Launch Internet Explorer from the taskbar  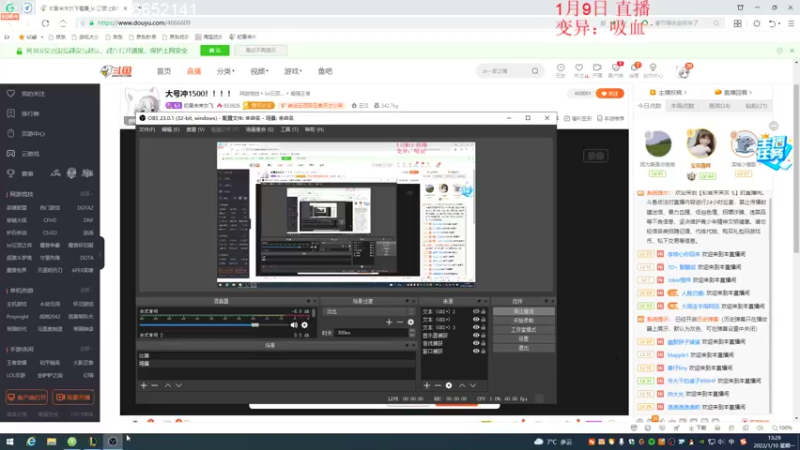(31, 441)
